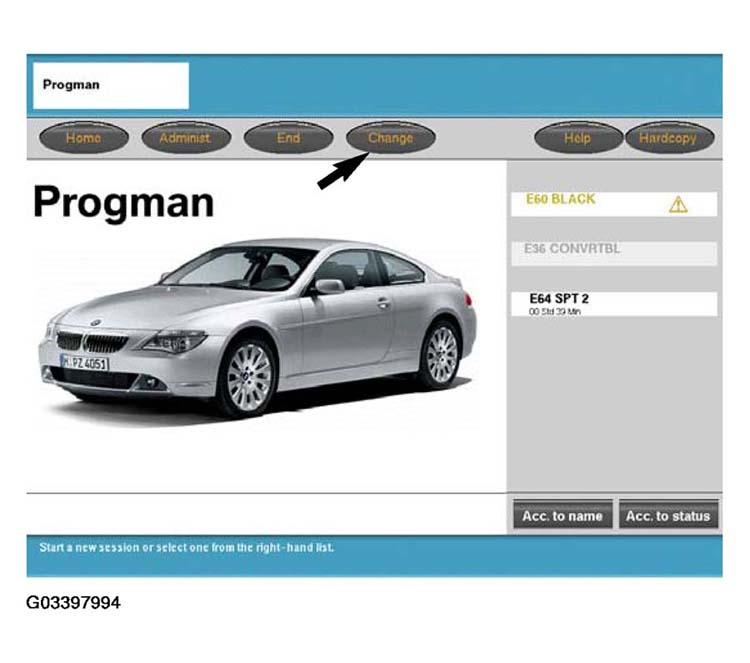Click the Change button
This screenshot has width=750, height=663.
[x=390, y=138]
